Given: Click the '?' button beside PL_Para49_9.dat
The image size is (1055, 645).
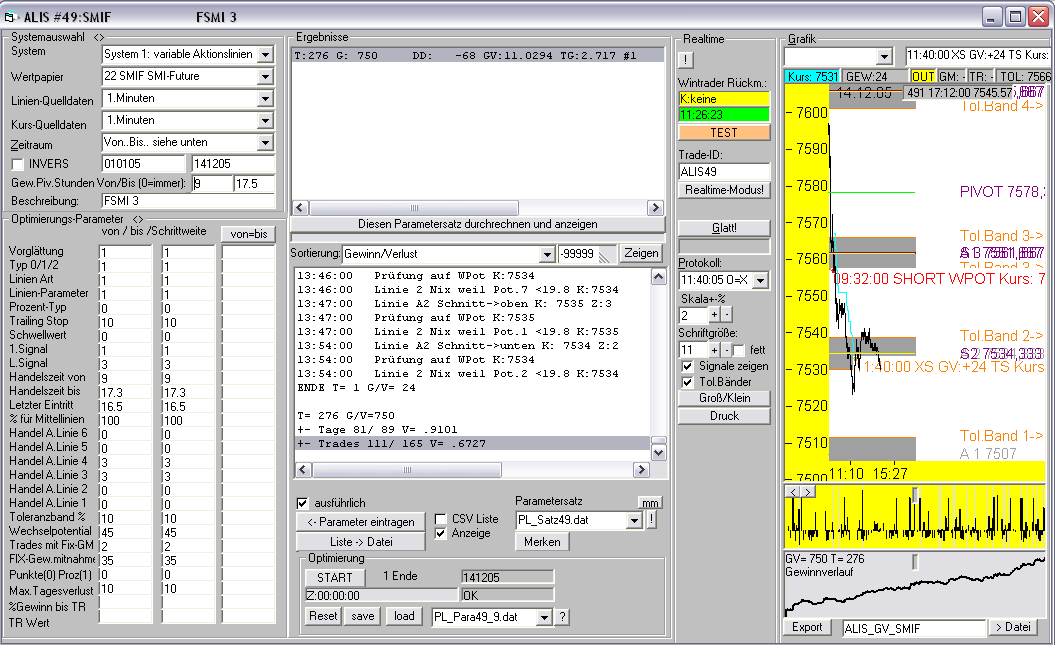Looking at the screenshot, I should [562, 617].
